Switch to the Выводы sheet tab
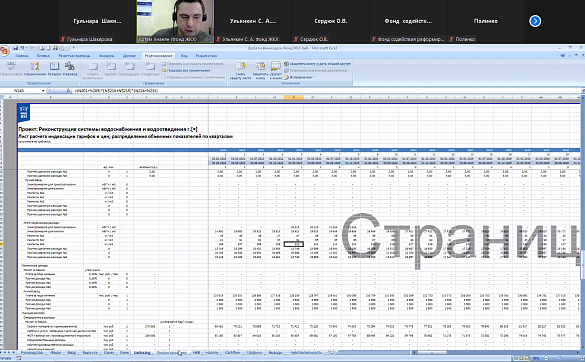Viewport: 585px width, 362px height. pyautogui.click(x=276, y=352)
